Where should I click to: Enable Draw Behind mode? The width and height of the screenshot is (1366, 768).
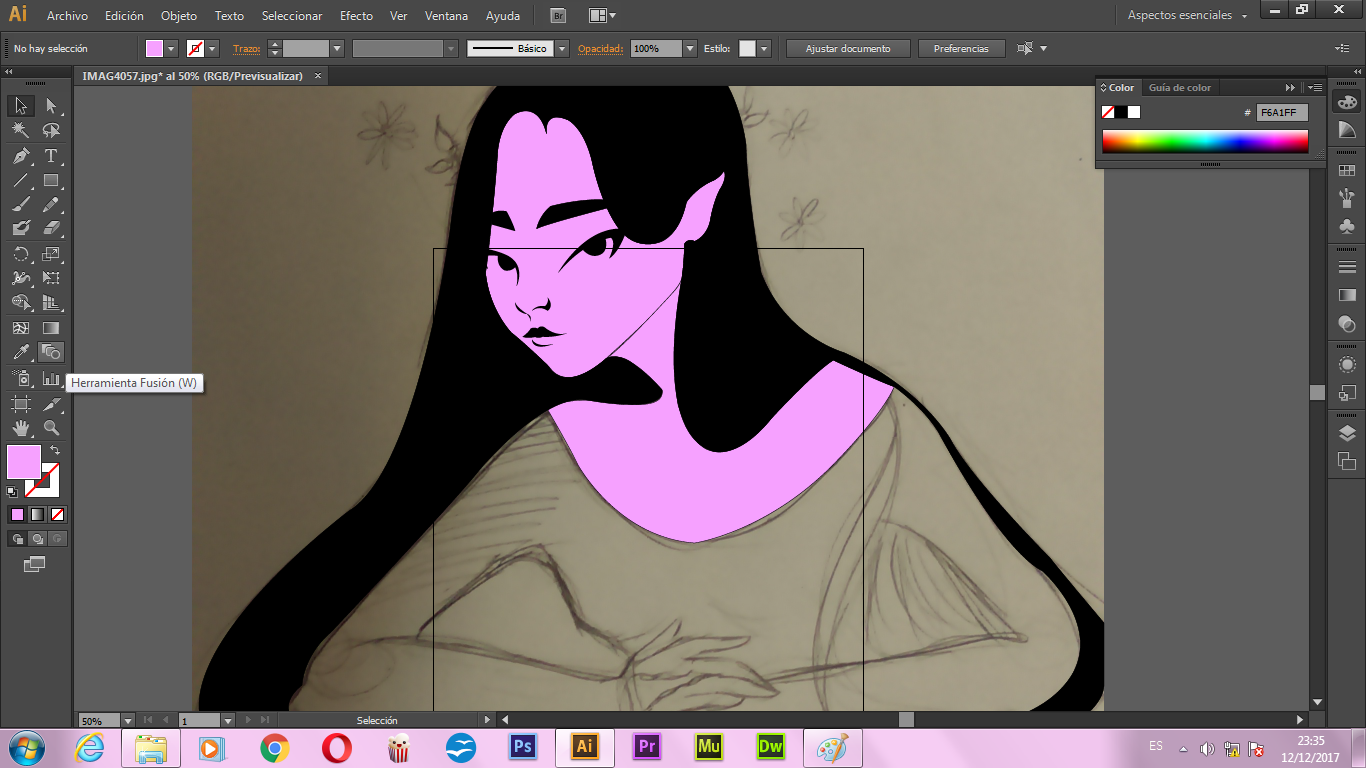37,538
